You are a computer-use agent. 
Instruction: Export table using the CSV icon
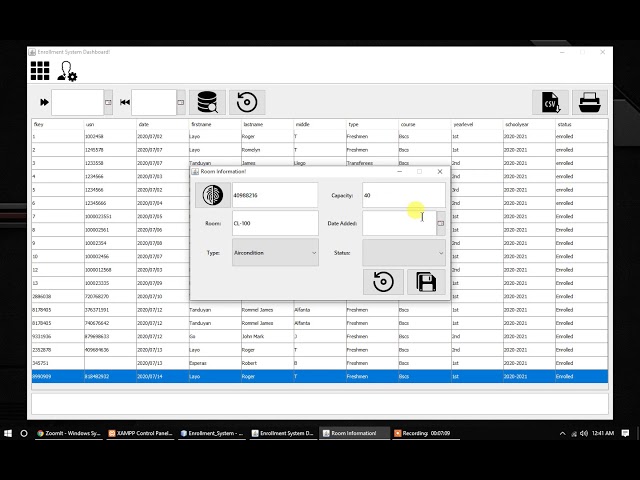pyautogui.click(x=549, y=102)
